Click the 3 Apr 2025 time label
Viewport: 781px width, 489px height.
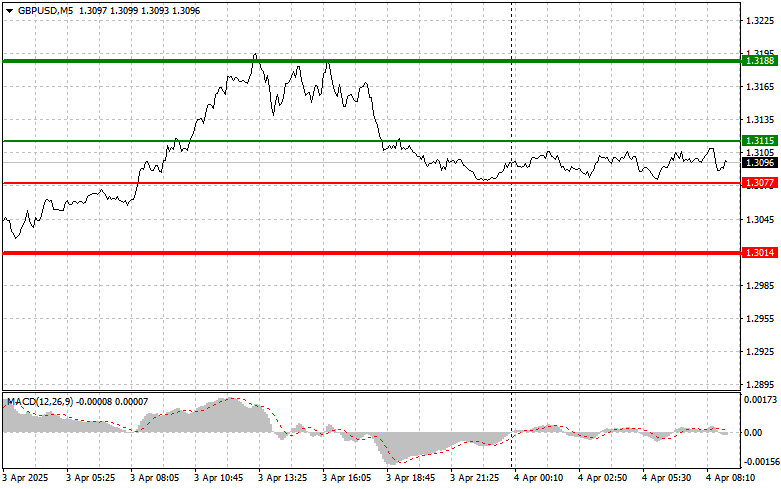[x=25, y=478]
